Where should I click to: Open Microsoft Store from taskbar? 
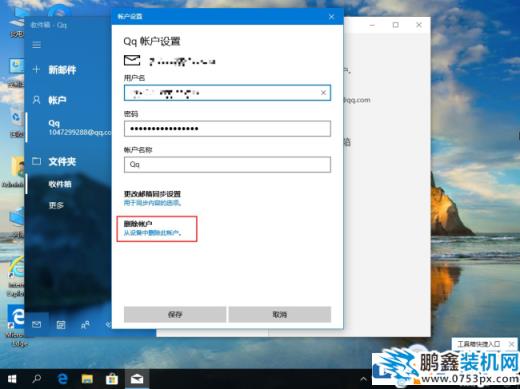coord(112,379)
